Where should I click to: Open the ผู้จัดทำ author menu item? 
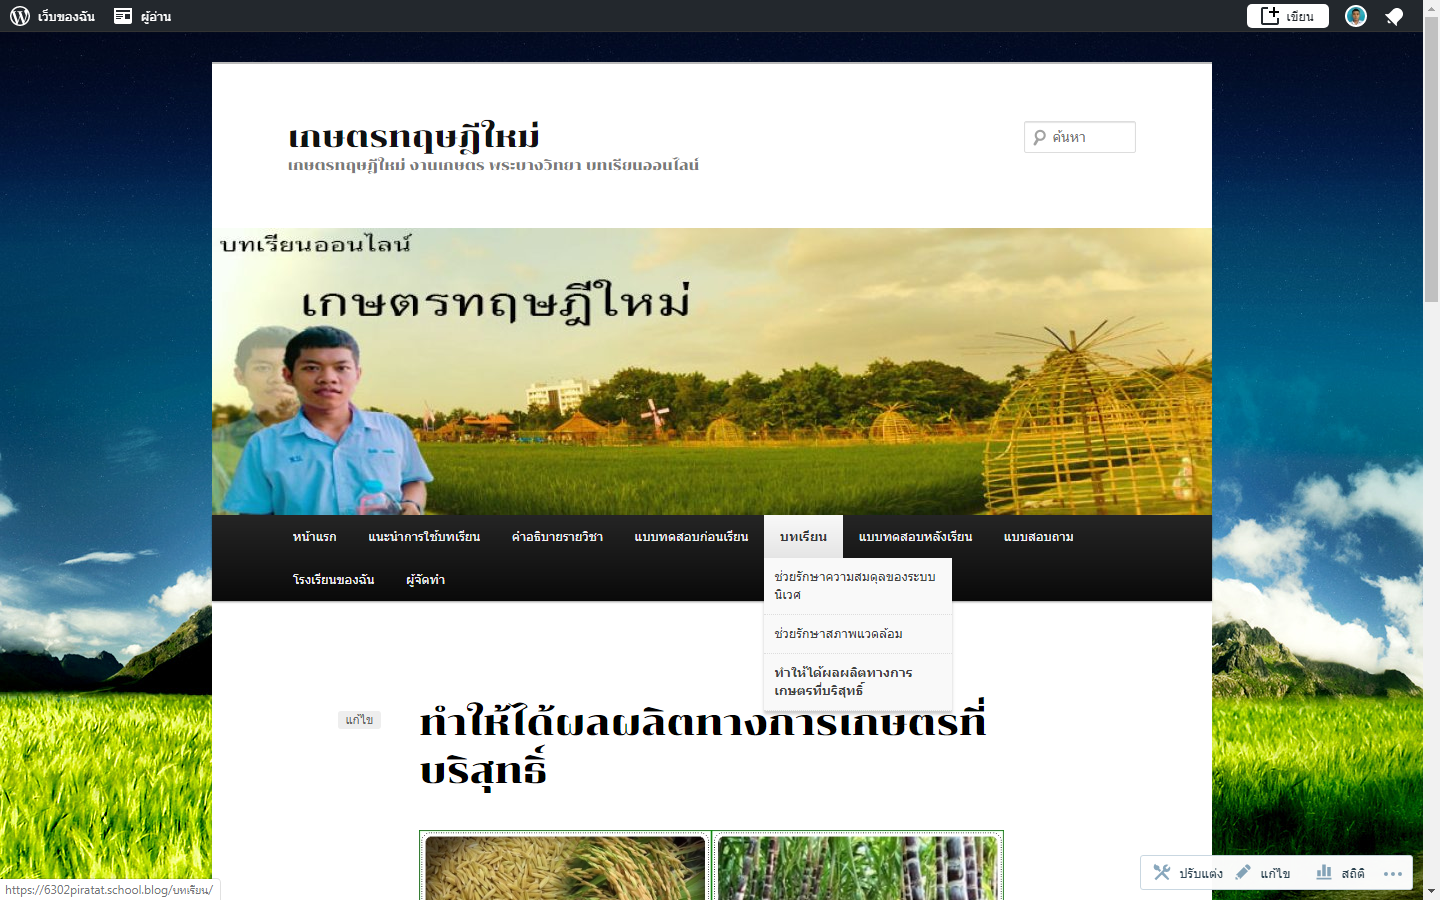[x=425, y=580]
